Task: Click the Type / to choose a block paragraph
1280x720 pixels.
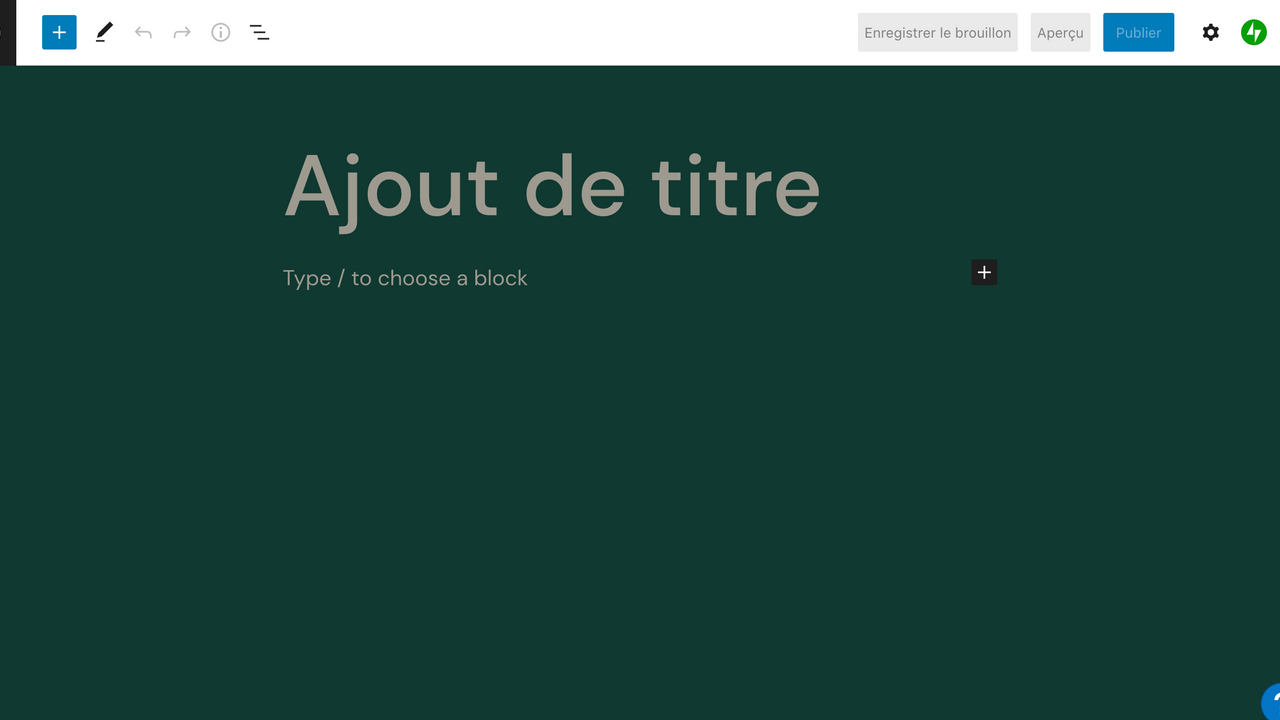Action: (x=405, y=278)
